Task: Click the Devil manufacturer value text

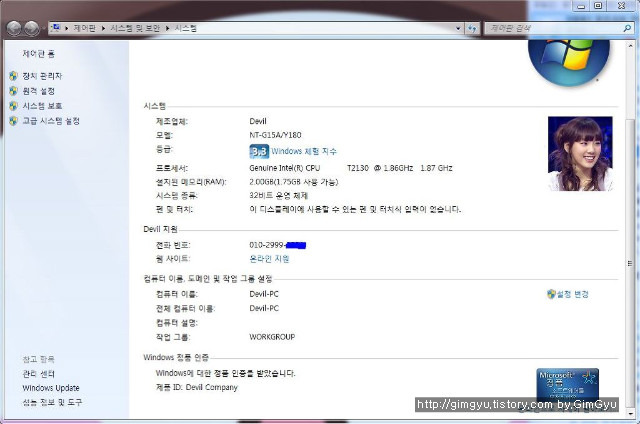Action: (x=258, y=121)
